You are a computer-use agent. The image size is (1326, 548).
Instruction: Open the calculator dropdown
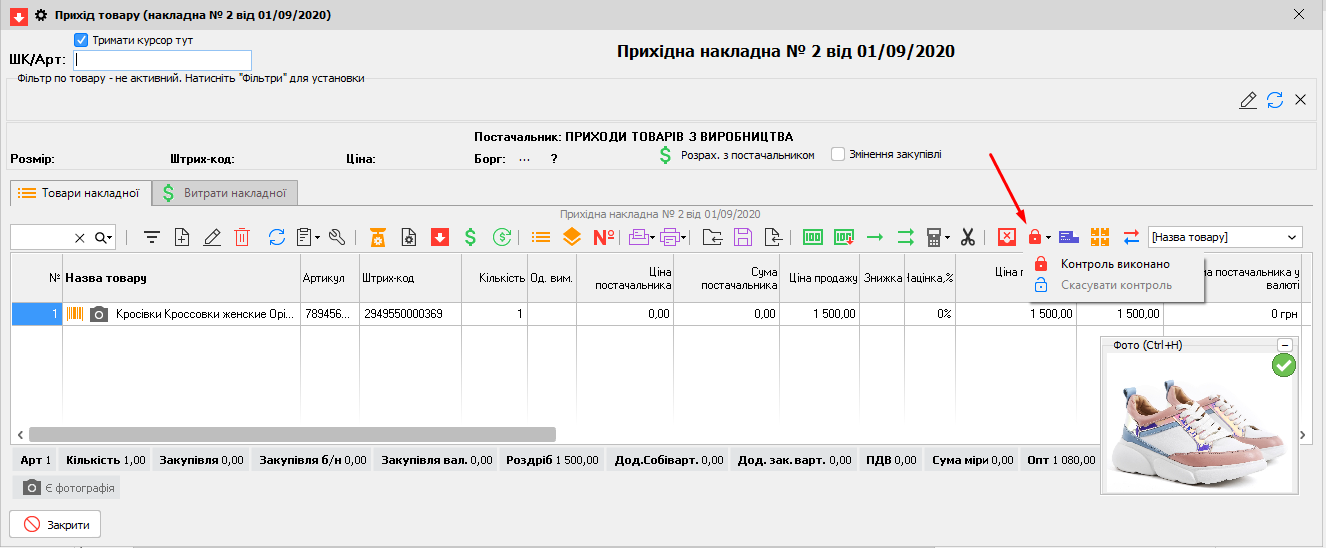click(x=947, y=238)
